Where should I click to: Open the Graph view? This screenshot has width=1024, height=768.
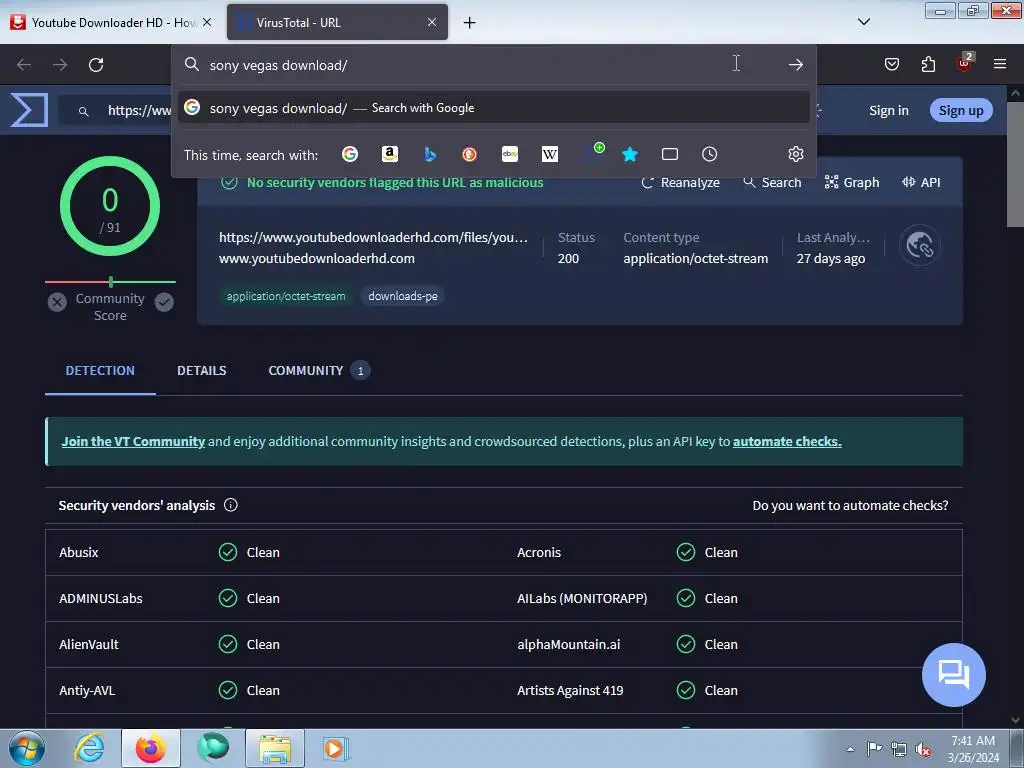pyautogui.click(x=852, y=182)
